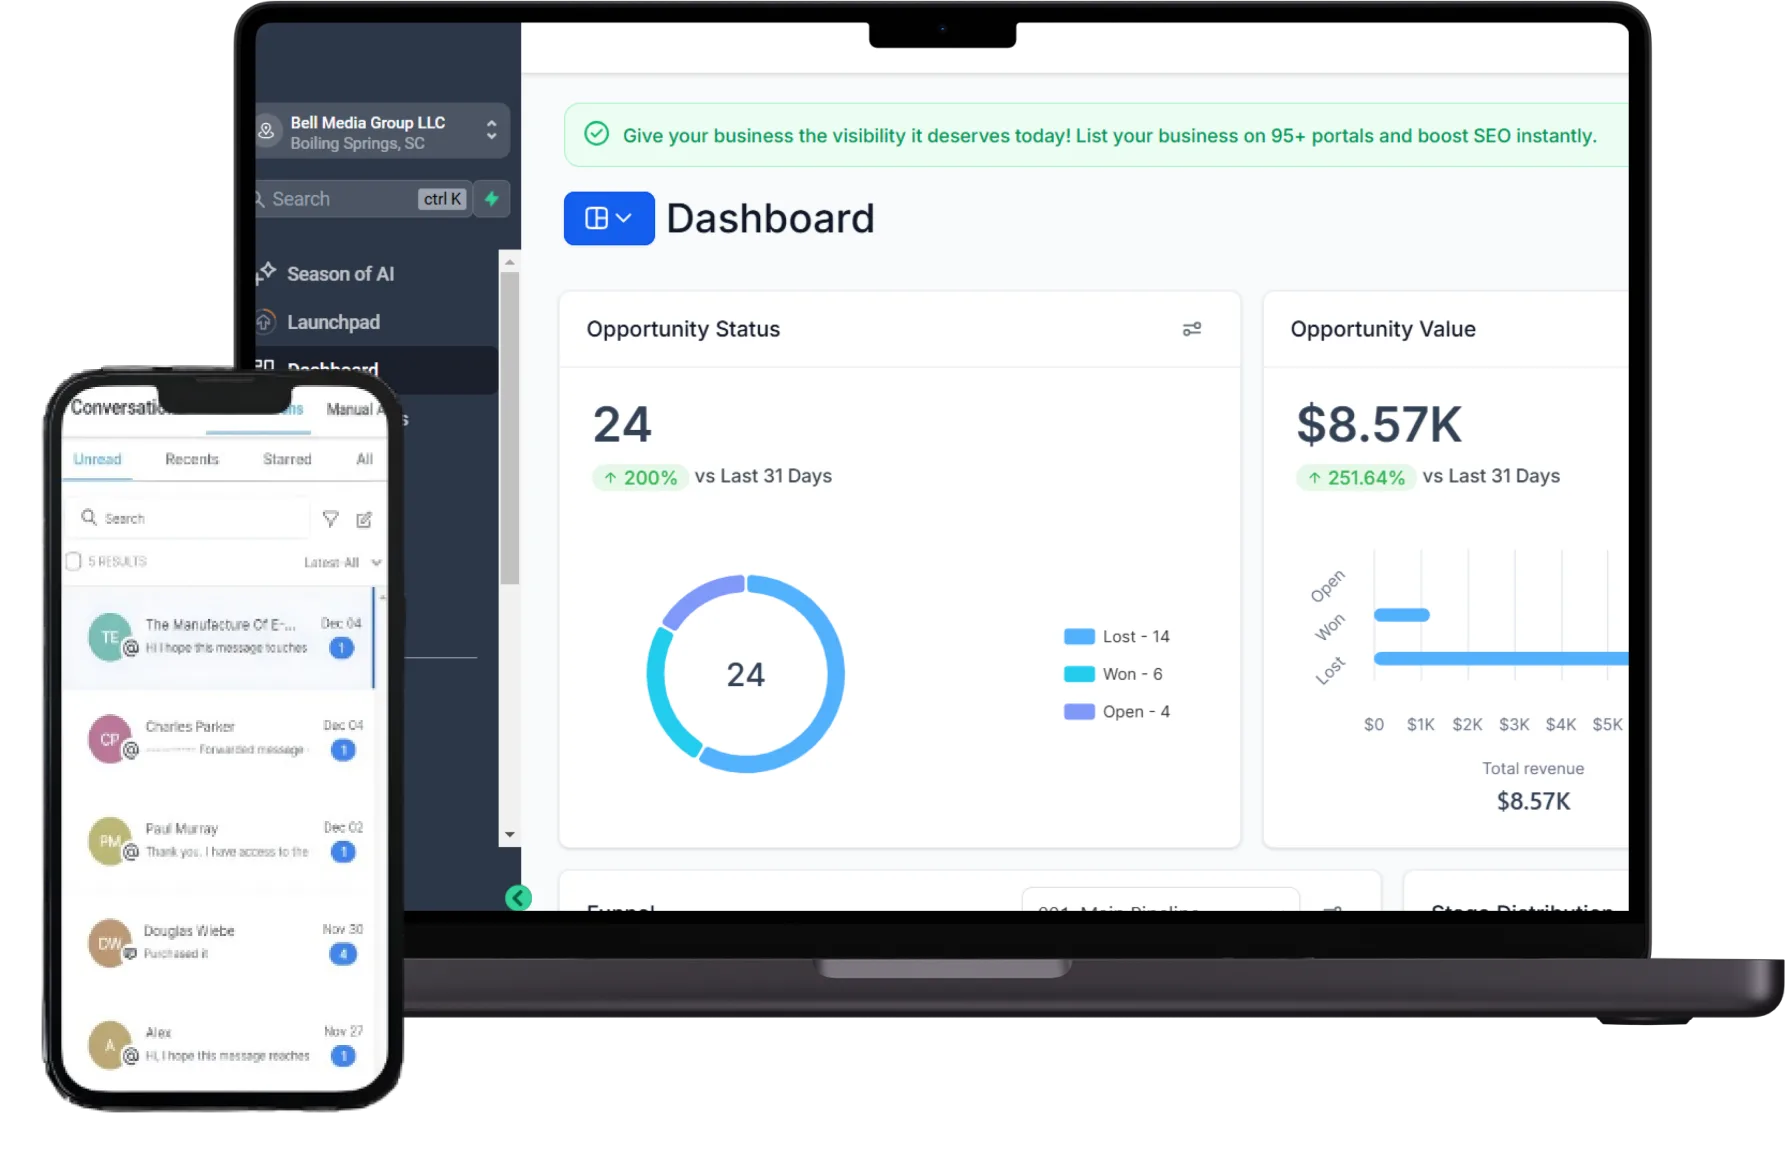Open Opportunity Status filter settings icon
Image resolution: width=1786 pixels, height=1152 pixels.
1191,329
